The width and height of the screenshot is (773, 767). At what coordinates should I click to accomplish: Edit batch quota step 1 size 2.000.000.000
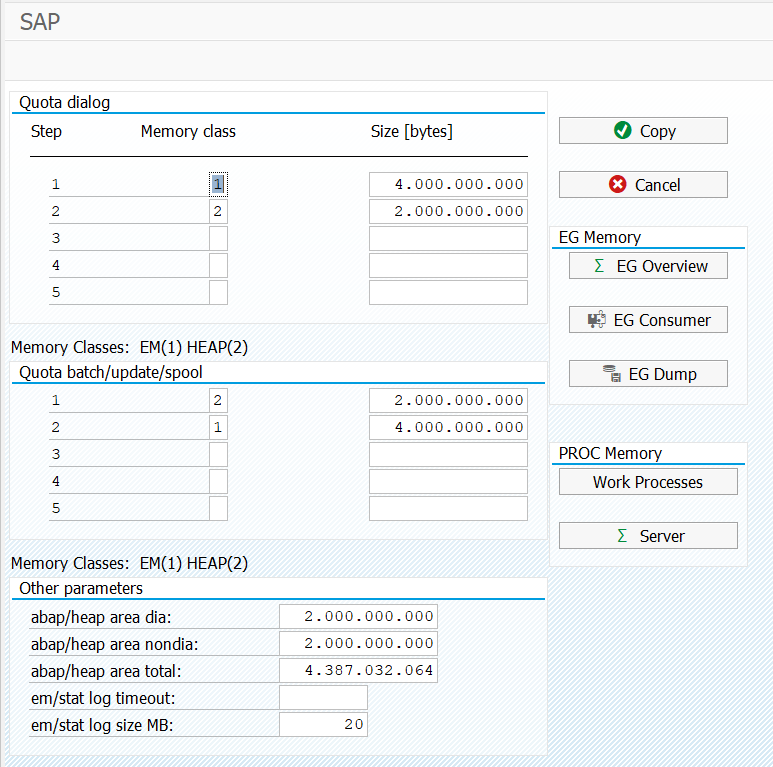[x=448, y=400]
